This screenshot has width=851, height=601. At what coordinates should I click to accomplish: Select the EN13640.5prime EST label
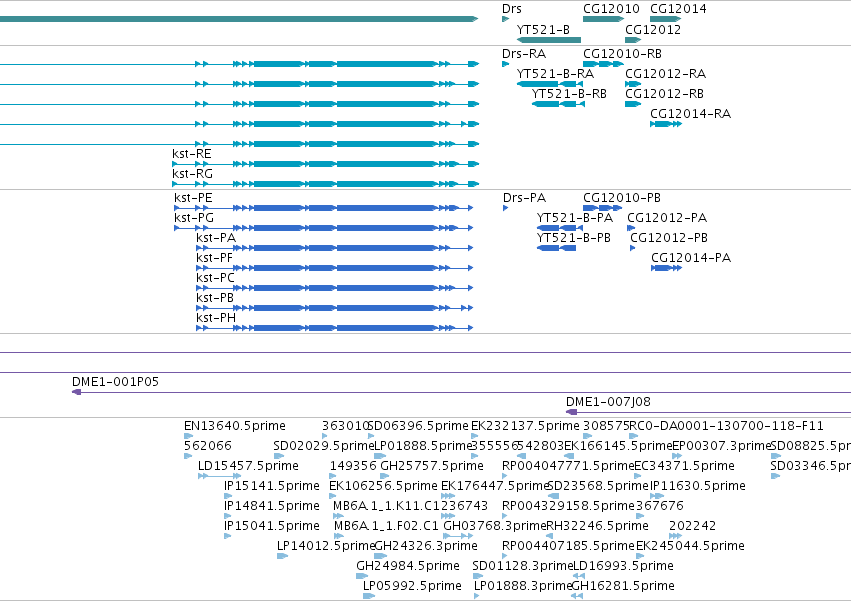point(234,426)
